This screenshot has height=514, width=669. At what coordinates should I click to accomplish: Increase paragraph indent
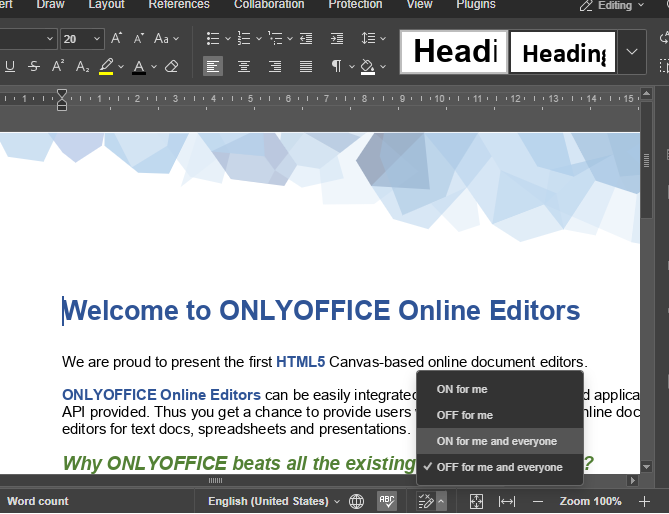click(337, 39)
